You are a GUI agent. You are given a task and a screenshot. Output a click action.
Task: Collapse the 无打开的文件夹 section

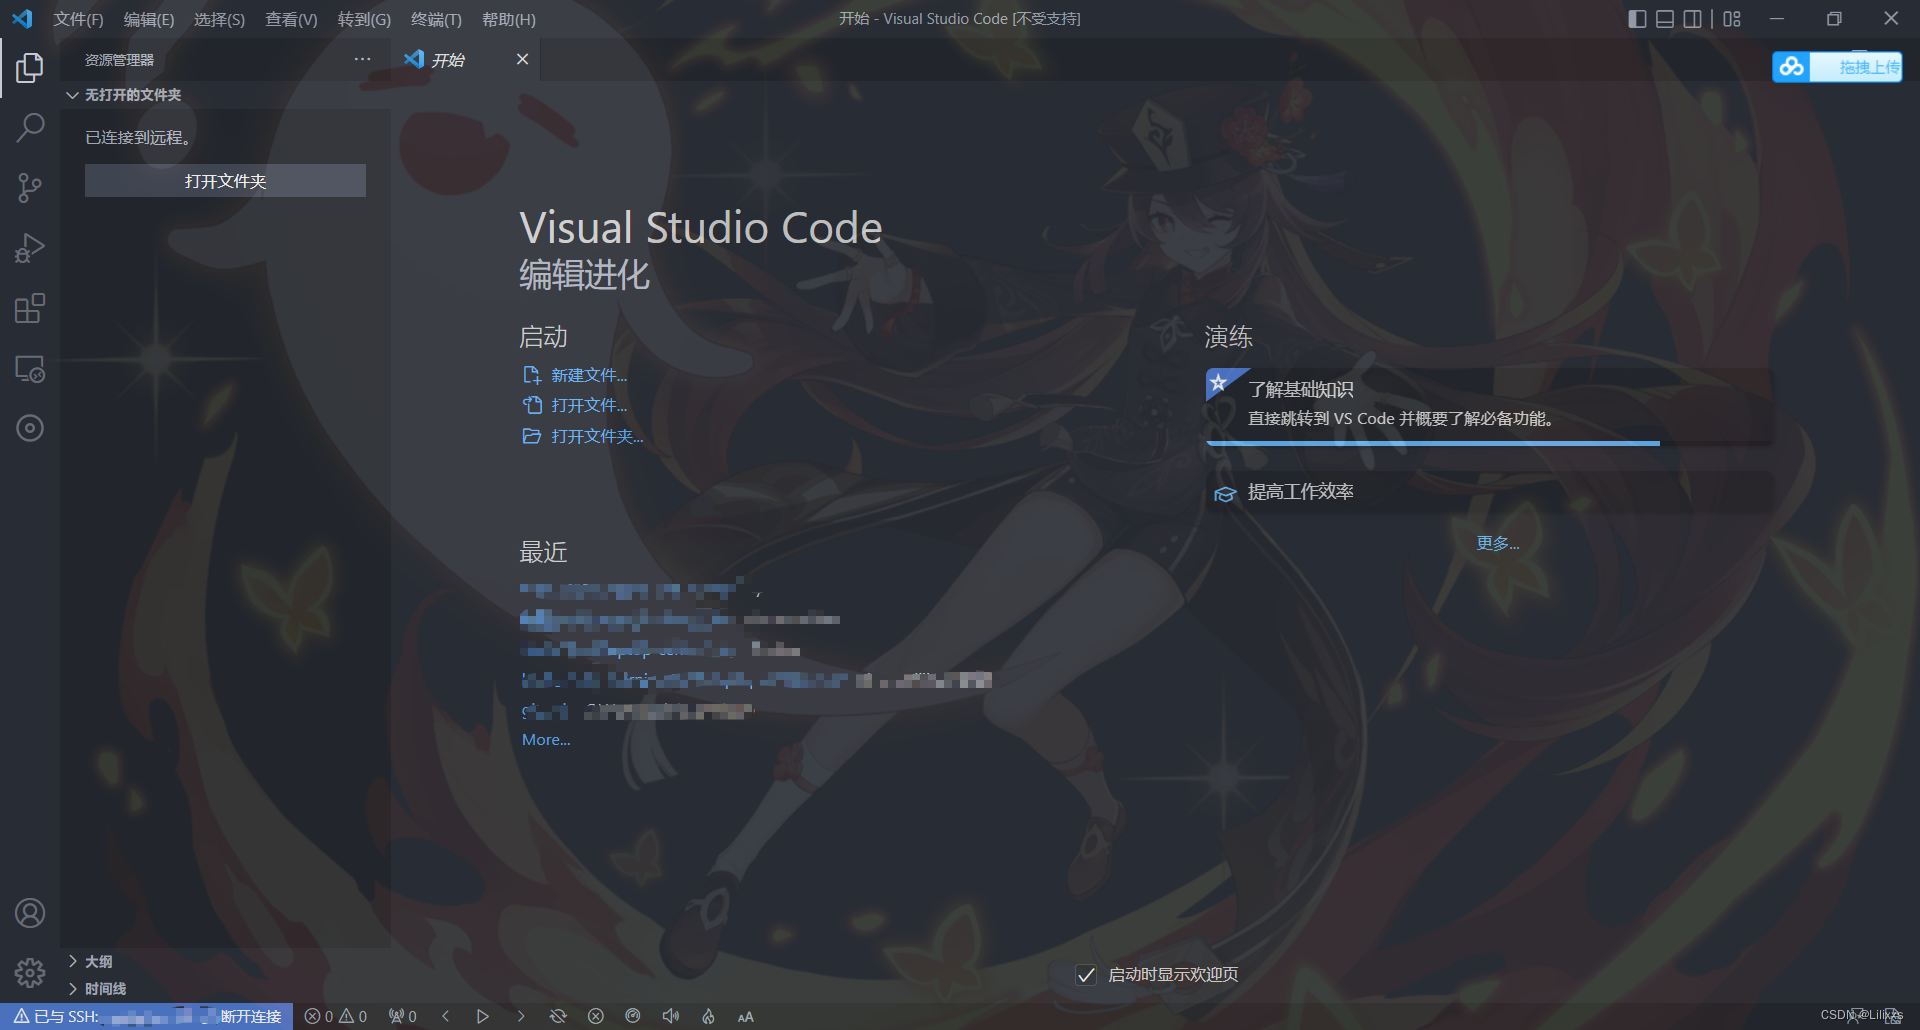coord(72,94)
